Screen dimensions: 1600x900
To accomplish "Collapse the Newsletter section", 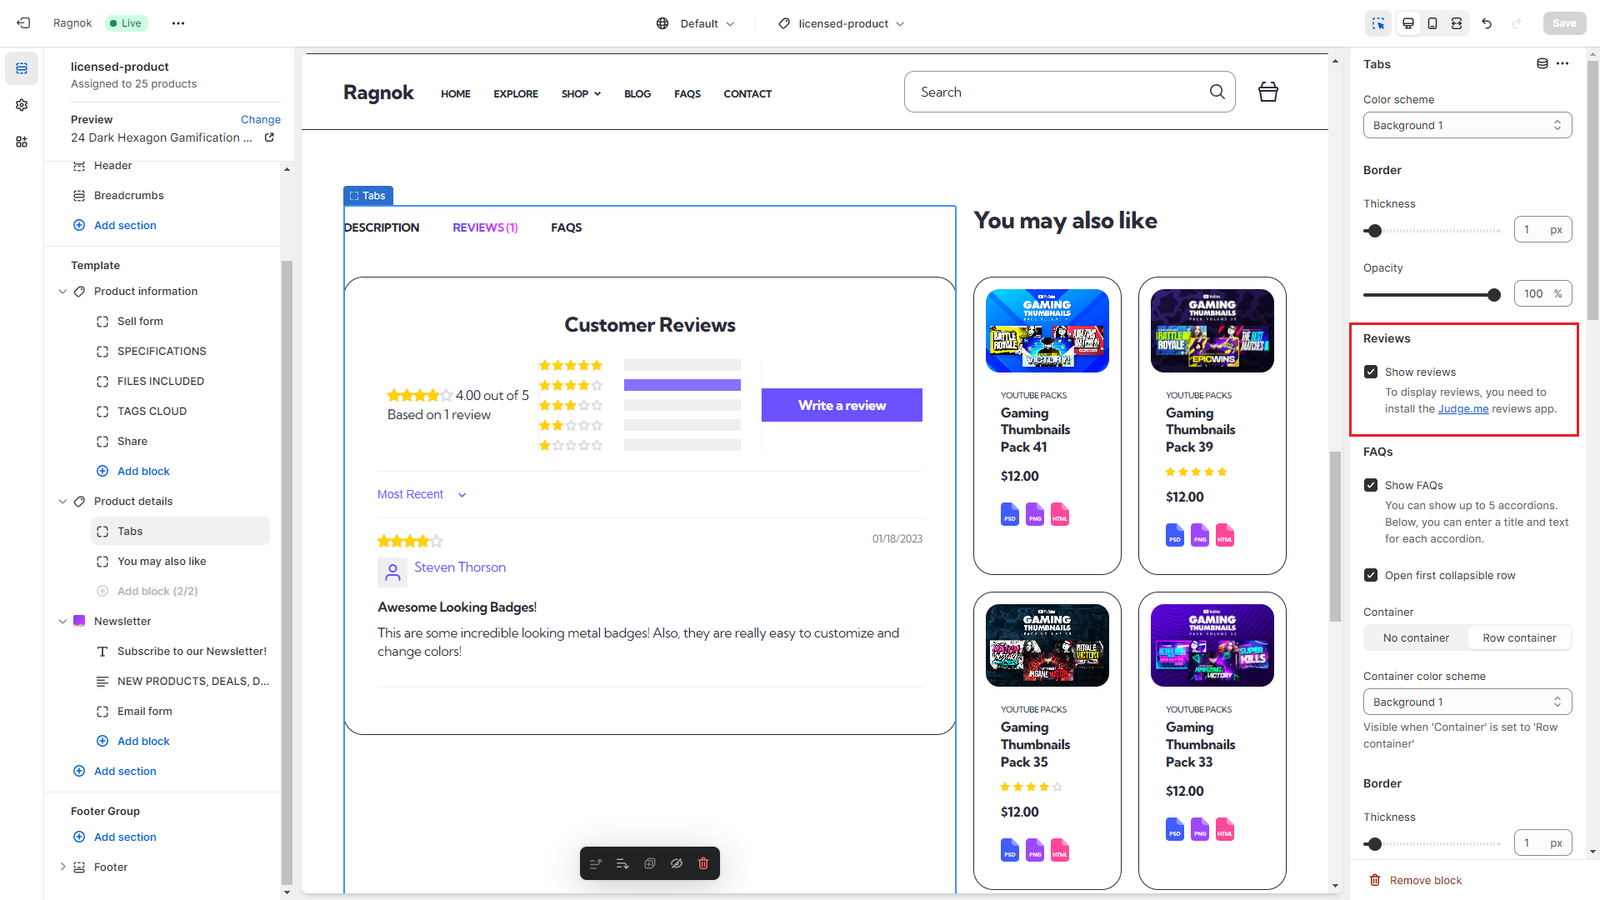I will point(63,622).
